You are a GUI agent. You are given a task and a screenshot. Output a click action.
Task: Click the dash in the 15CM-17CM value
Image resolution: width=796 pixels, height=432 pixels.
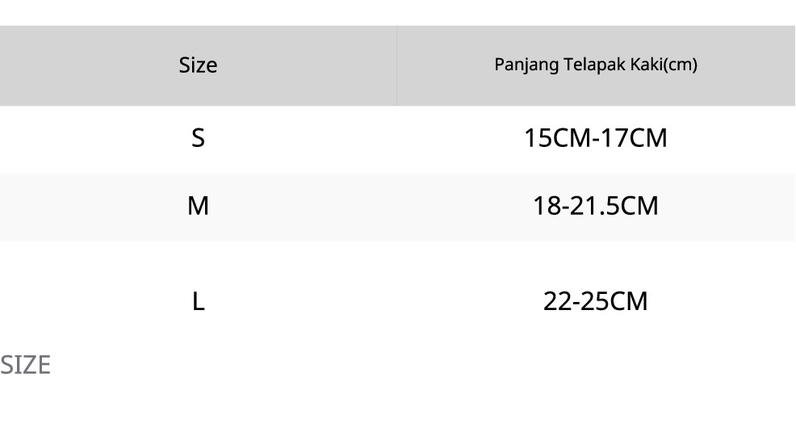tap(596, 139)
